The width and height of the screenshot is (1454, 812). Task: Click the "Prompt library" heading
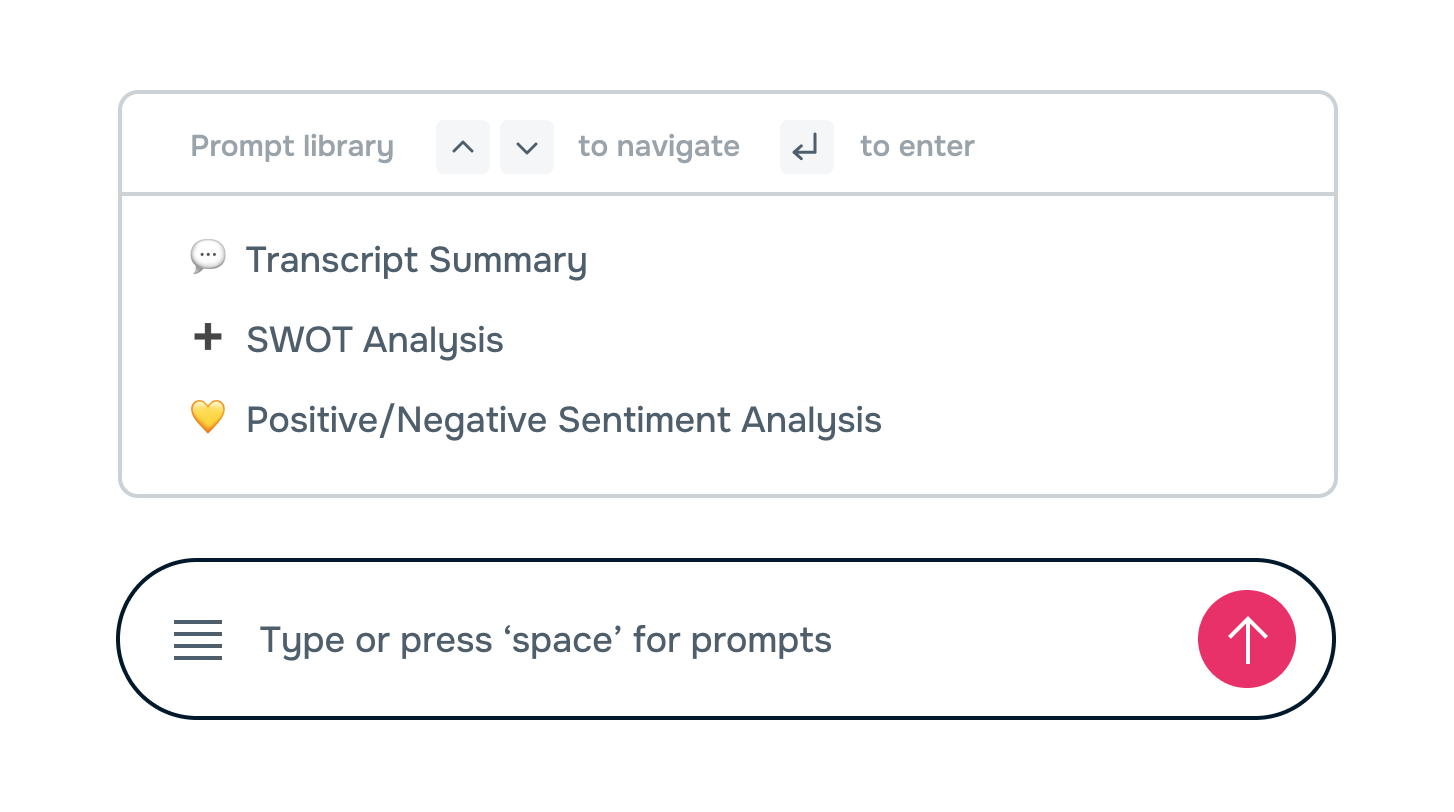(292, 147)
